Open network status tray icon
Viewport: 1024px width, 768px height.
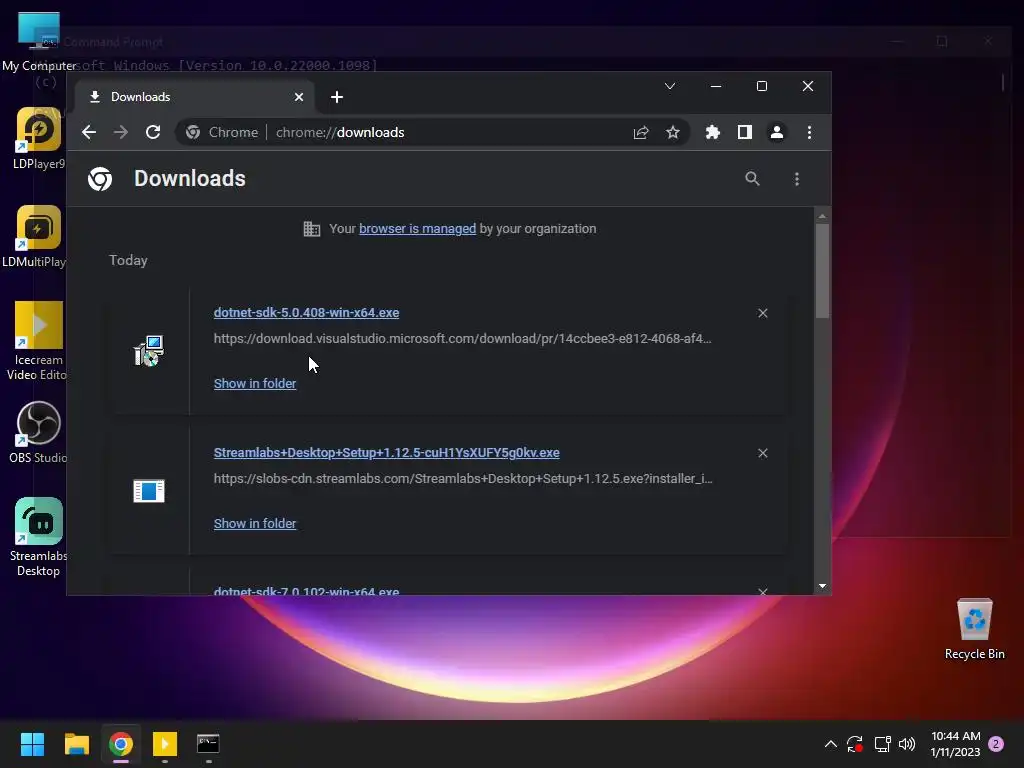pyautogui.click(x=882, y=744)
